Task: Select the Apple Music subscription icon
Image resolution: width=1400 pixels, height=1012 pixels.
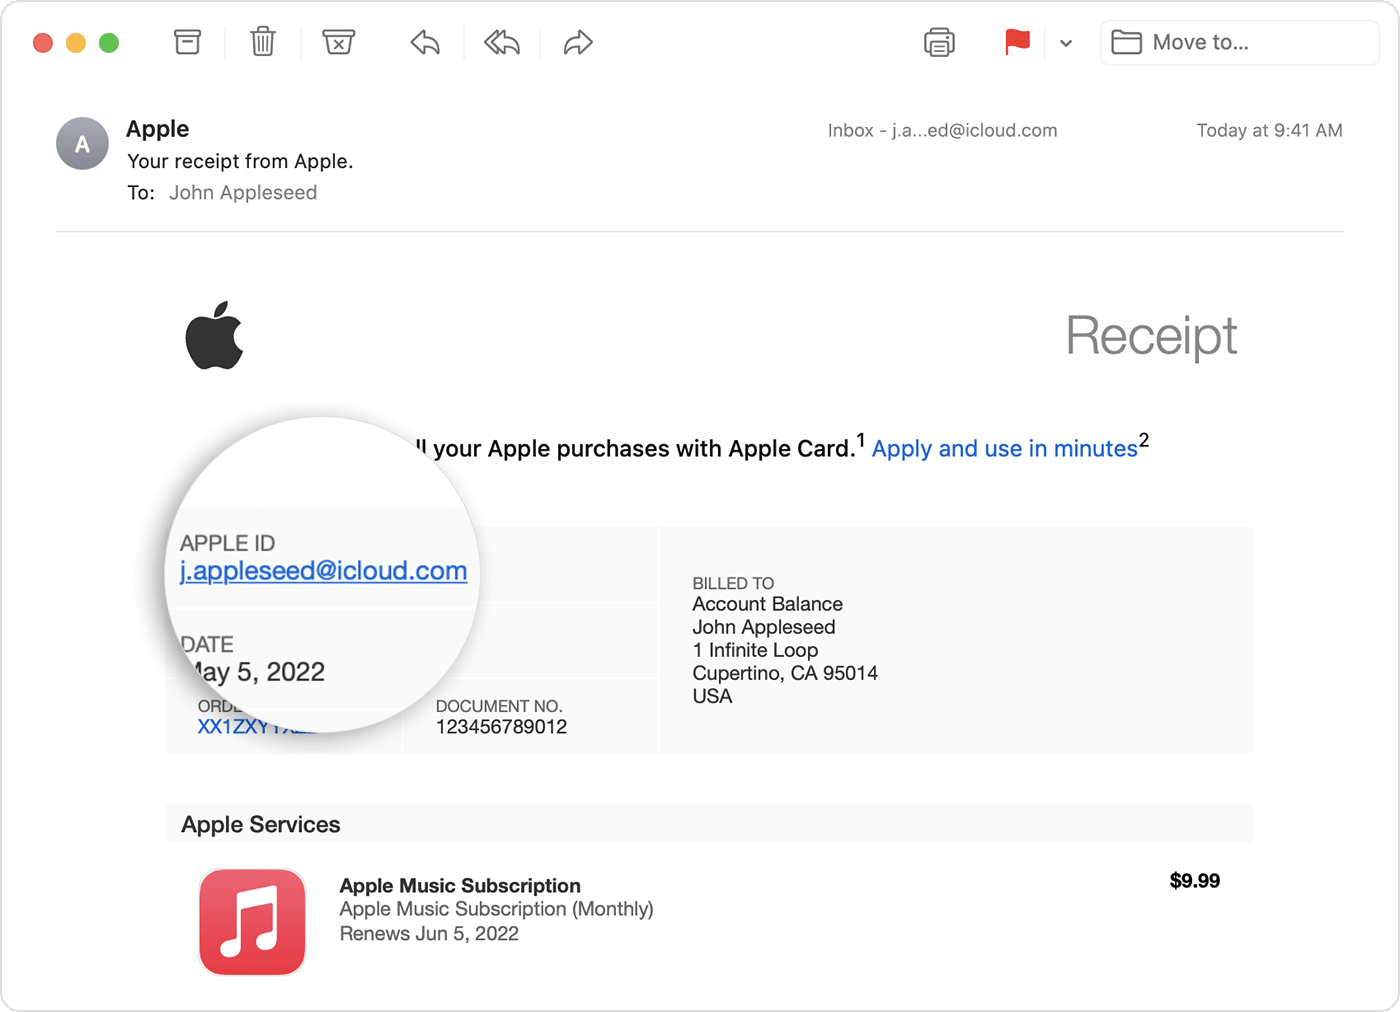Action: (252, 922)
